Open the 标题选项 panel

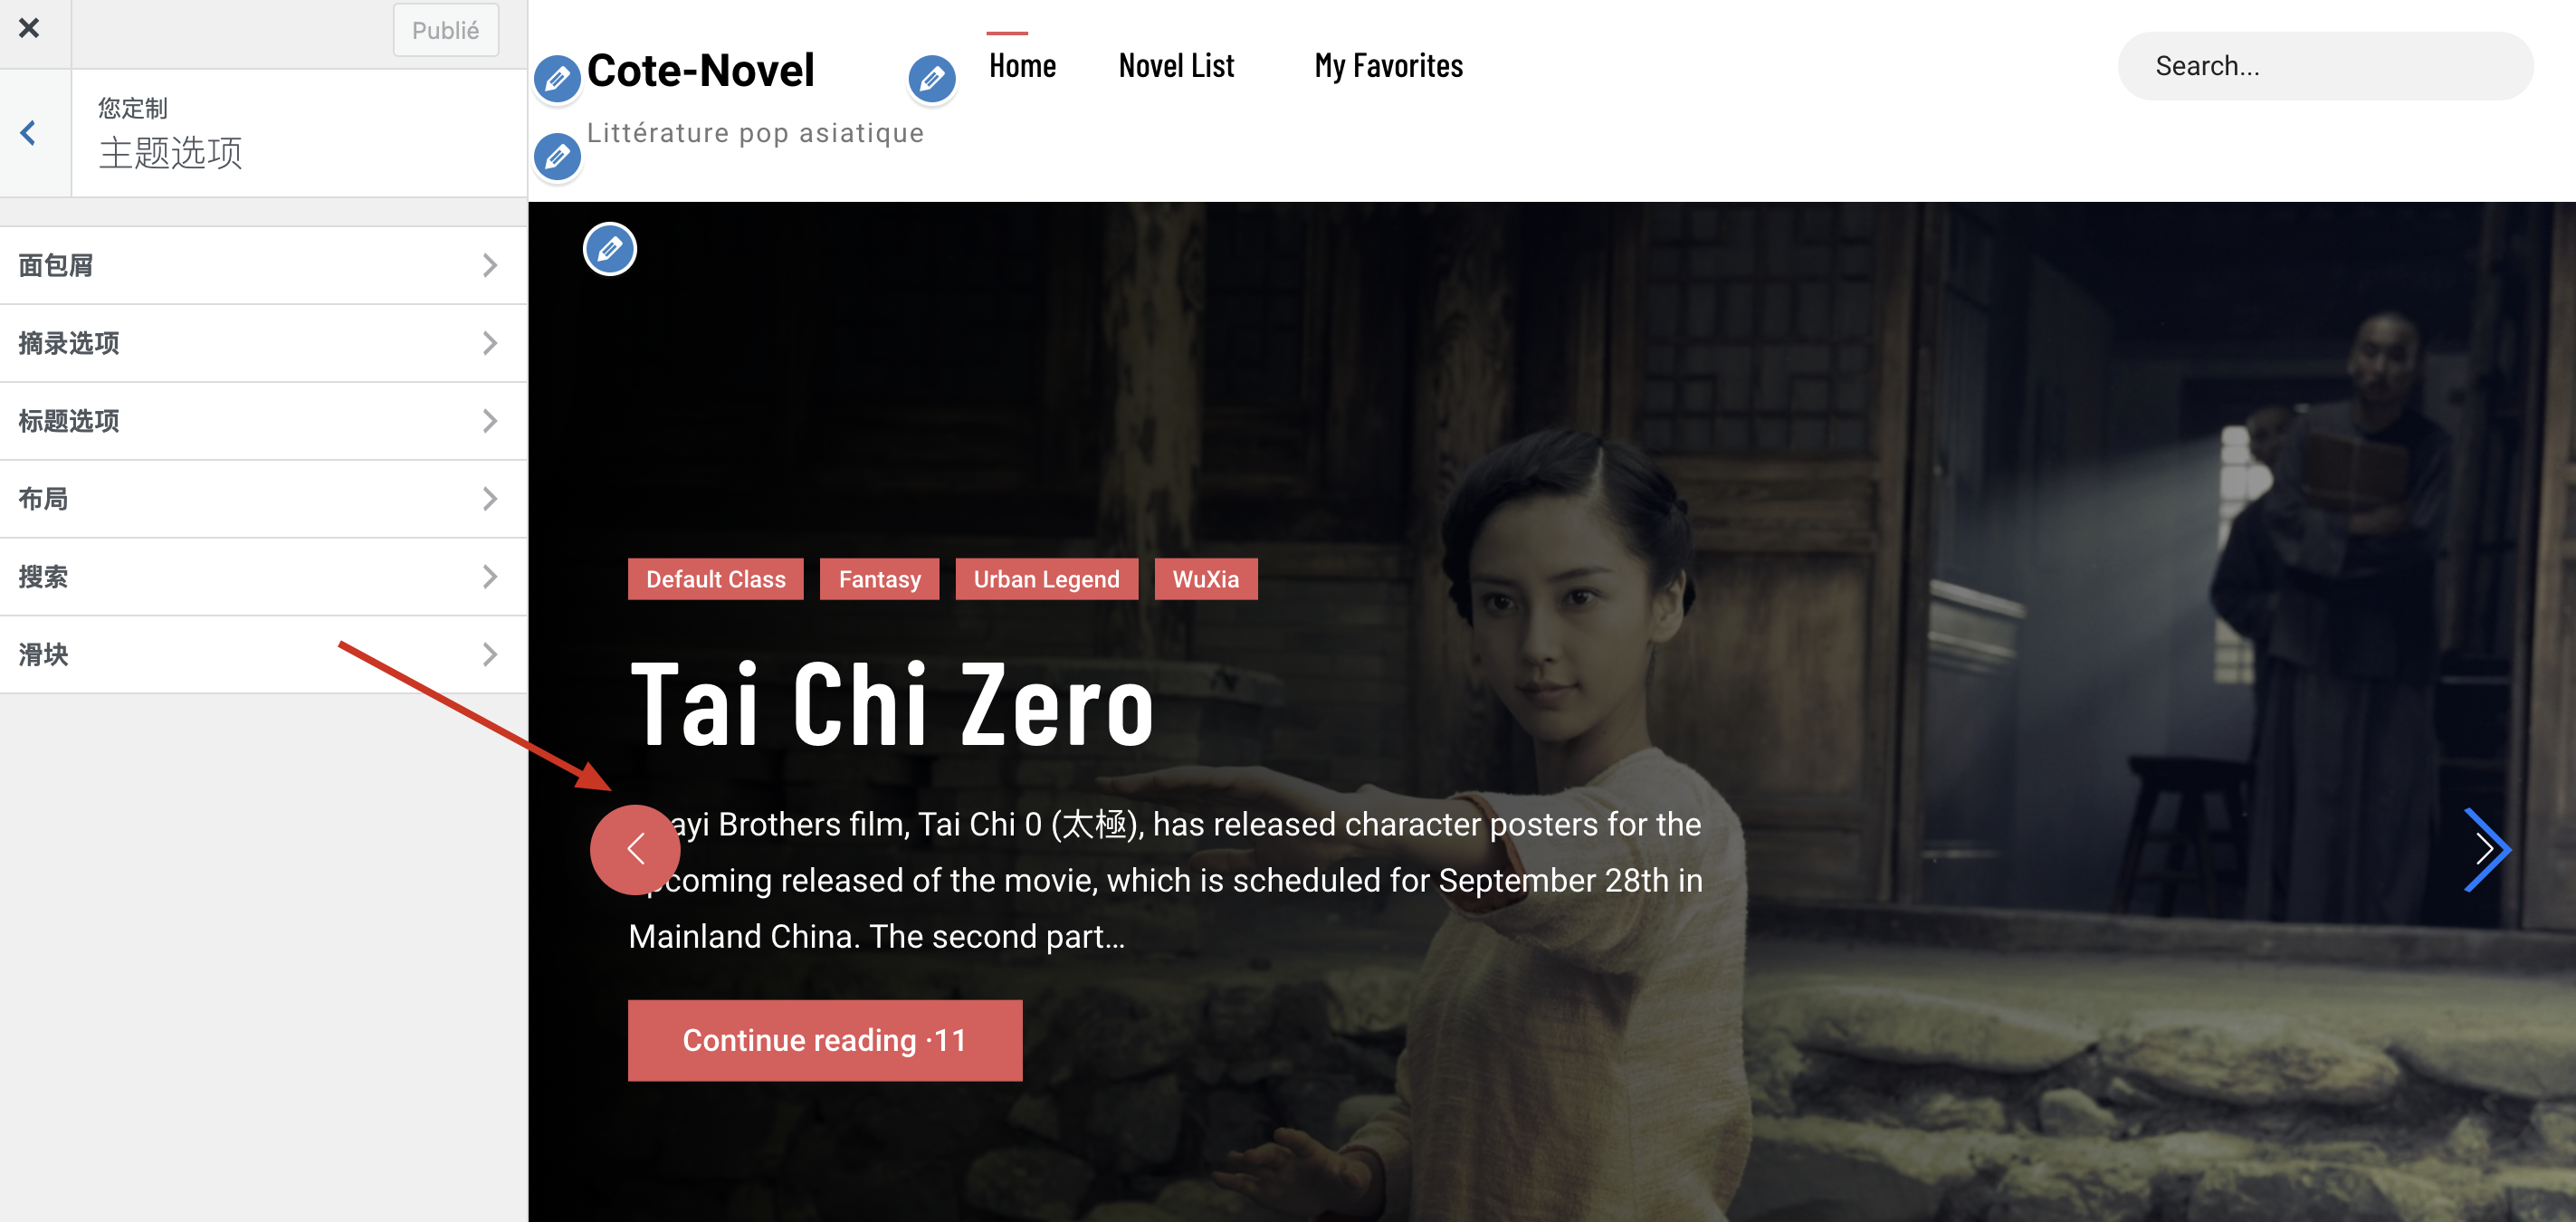click(264, 421)
